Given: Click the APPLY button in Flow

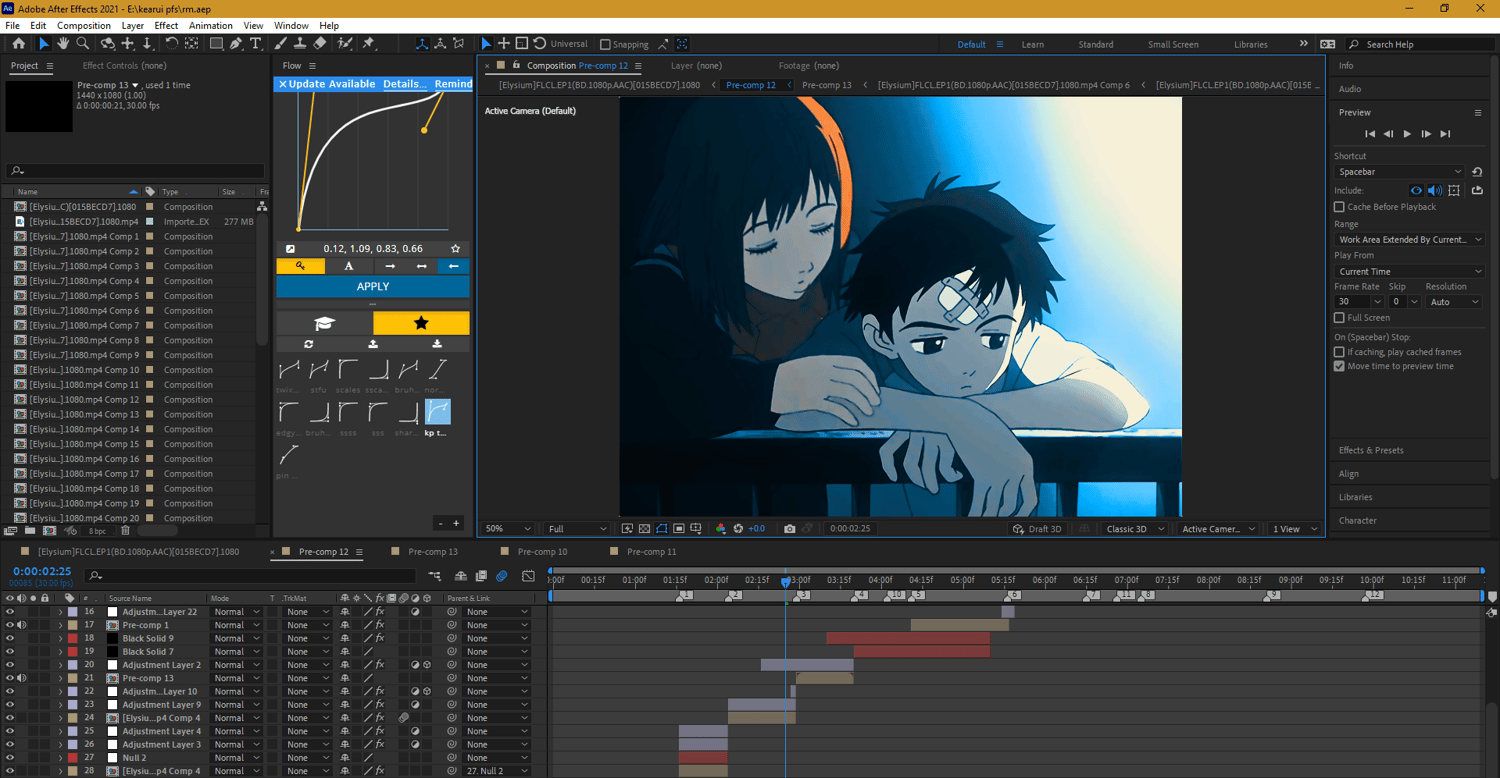Looking at the screenshot, I should click(373, 286).
